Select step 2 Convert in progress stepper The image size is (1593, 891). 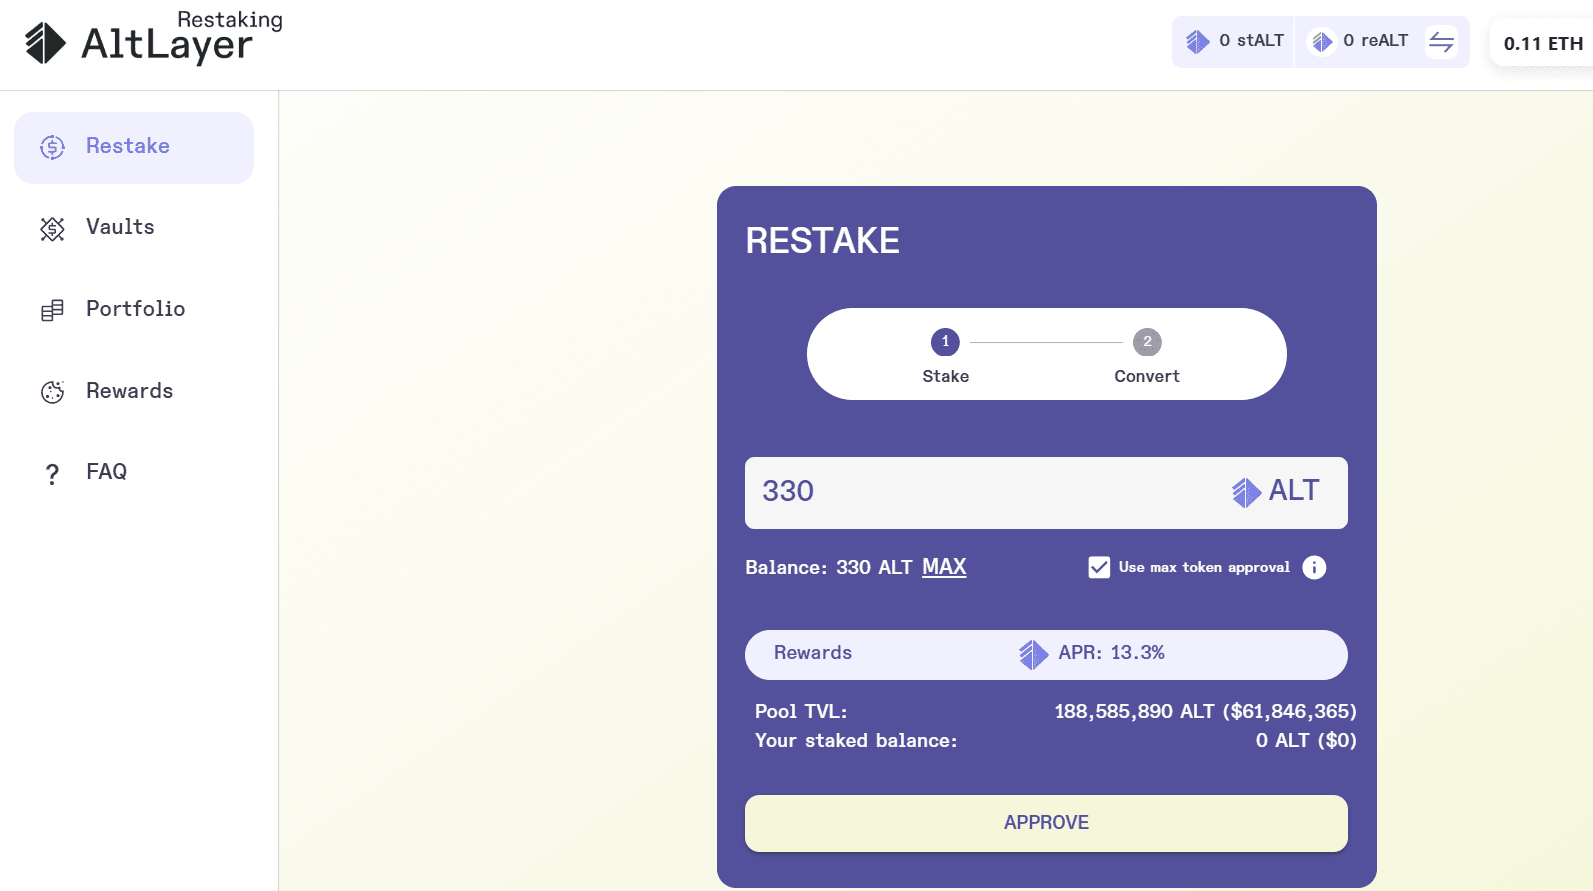pos(1147,343)
